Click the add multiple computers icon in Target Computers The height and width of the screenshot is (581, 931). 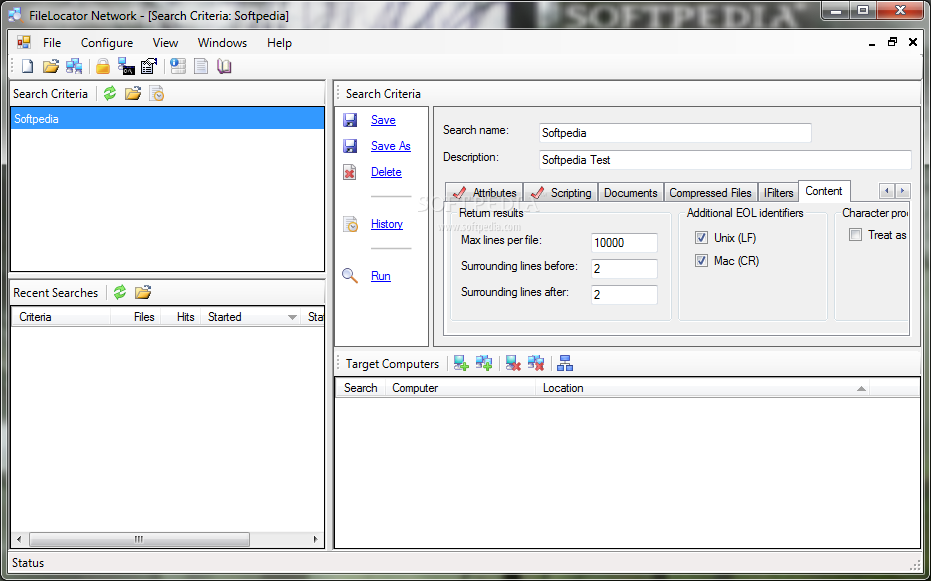tap(484, 364)
